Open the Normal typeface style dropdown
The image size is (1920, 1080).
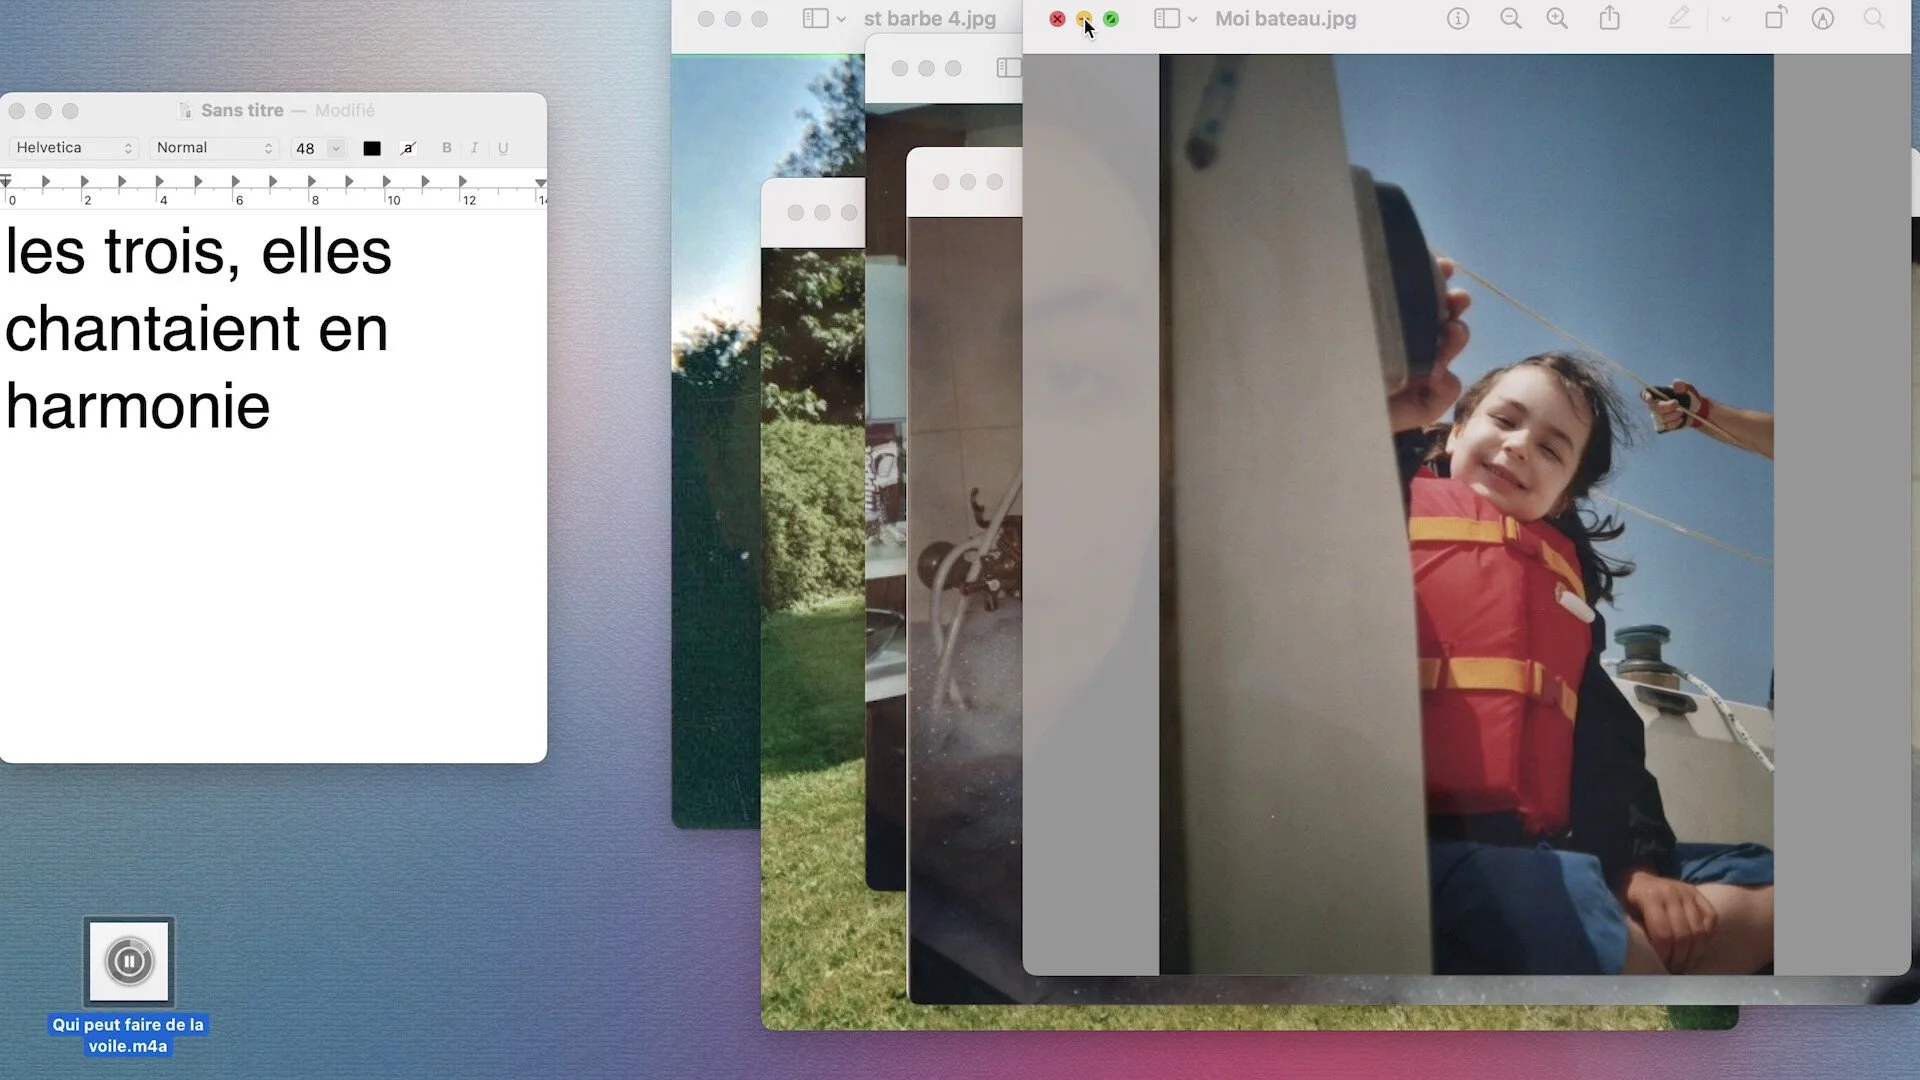pos(213,148)
